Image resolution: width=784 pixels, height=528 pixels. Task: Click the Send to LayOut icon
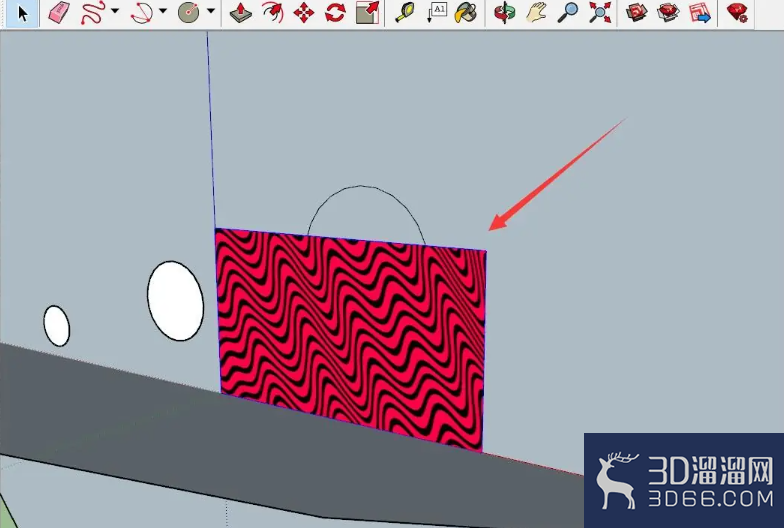pyautogui.click(x=700, y=12)
